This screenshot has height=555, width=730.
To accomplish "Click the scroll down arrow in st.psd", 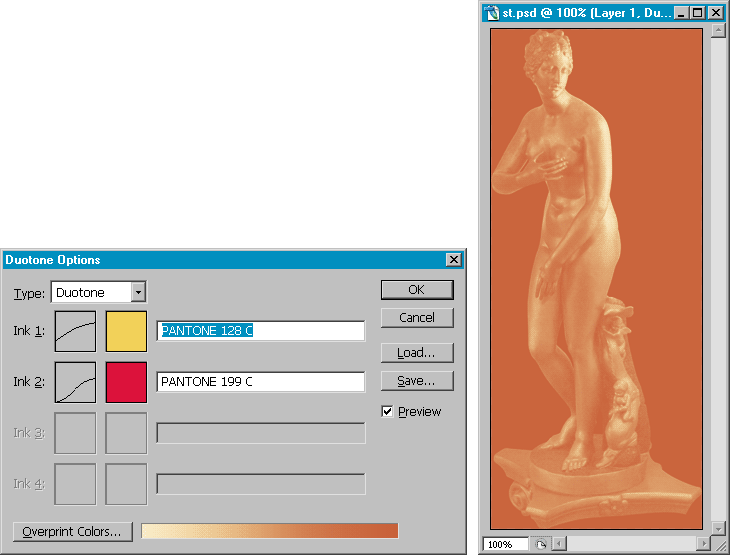I will click(x=718, y=529).
